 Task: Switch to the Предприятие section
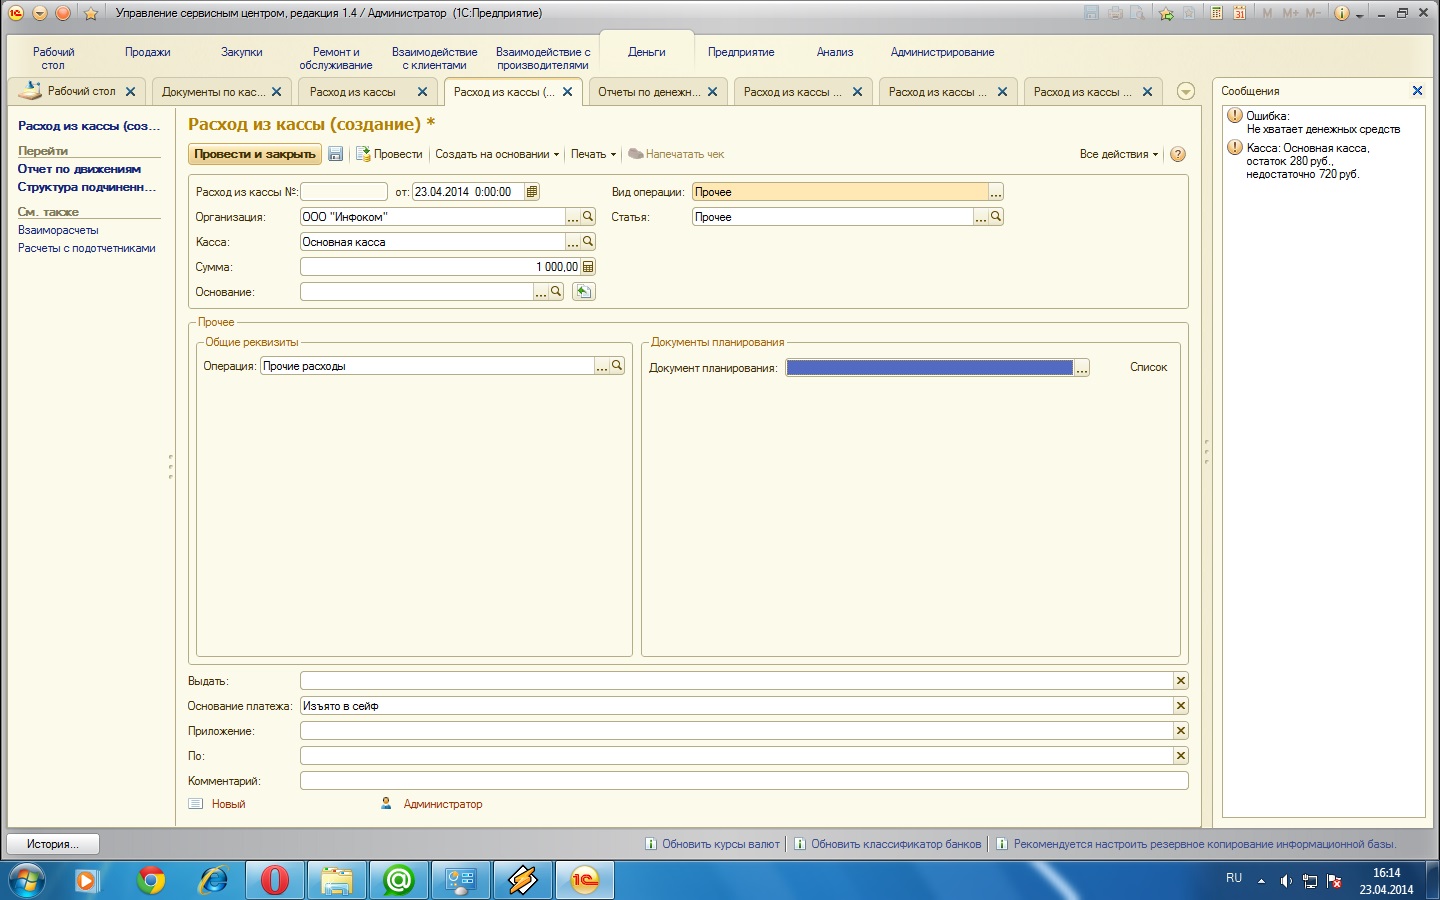741,52
